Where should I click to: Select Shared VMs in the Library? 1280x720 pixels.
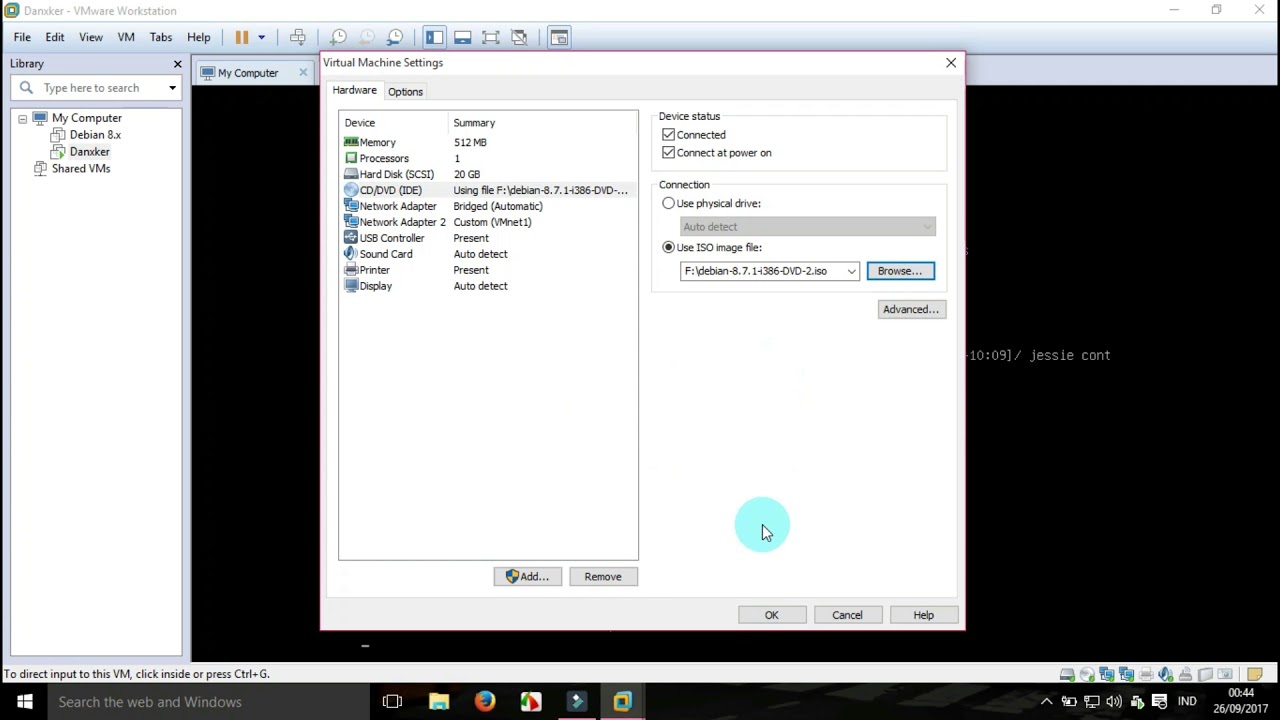point(81,168)
